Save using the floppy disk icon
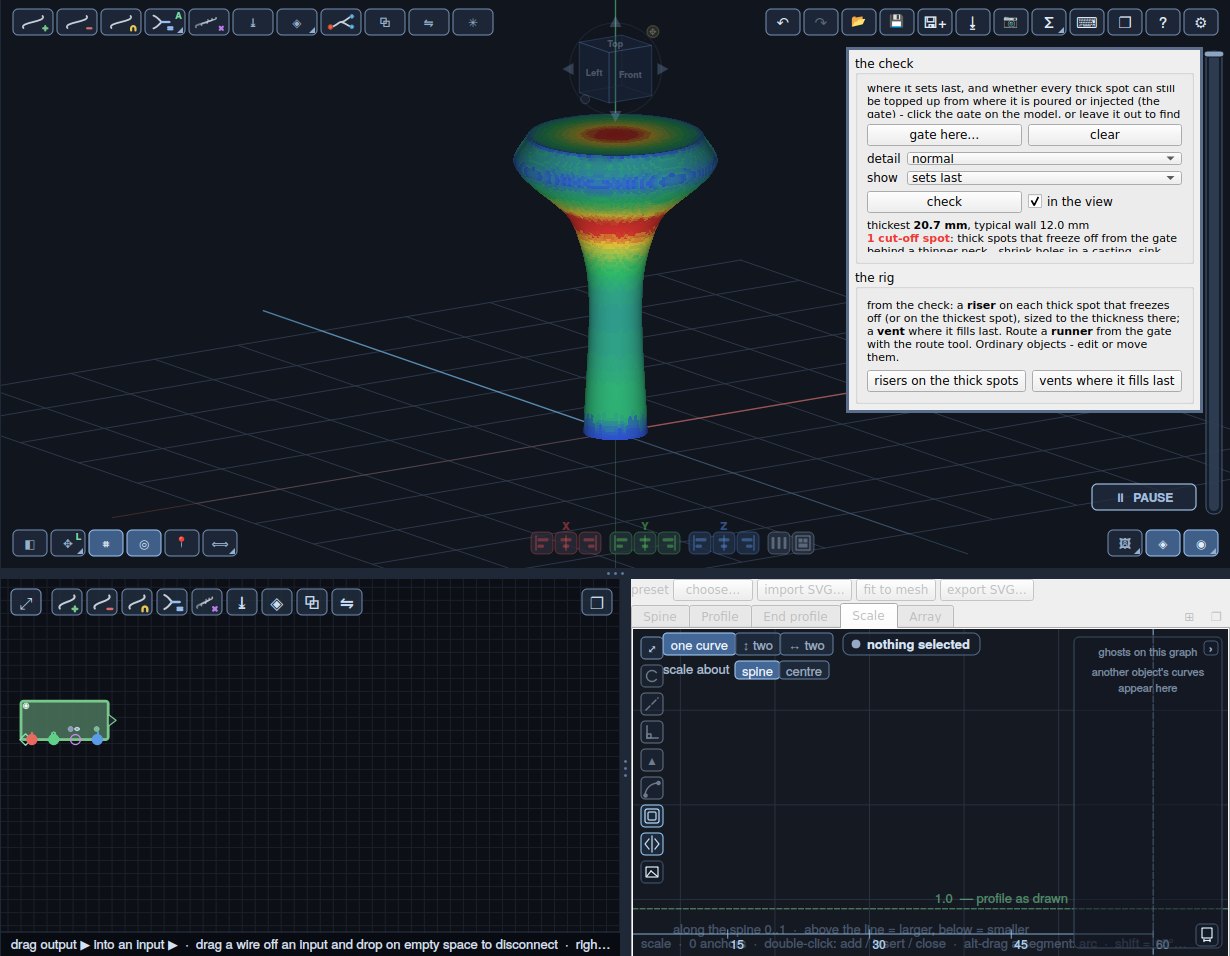1230x956 pixels. pos(897,22)
